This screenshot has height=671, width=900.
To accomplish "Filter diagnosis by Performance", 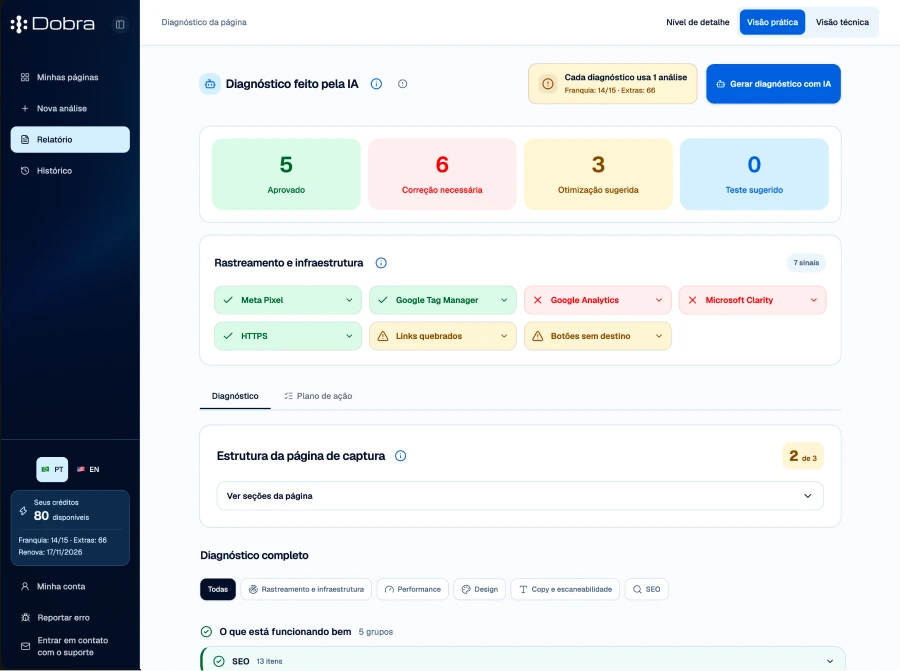I will 413,589.
